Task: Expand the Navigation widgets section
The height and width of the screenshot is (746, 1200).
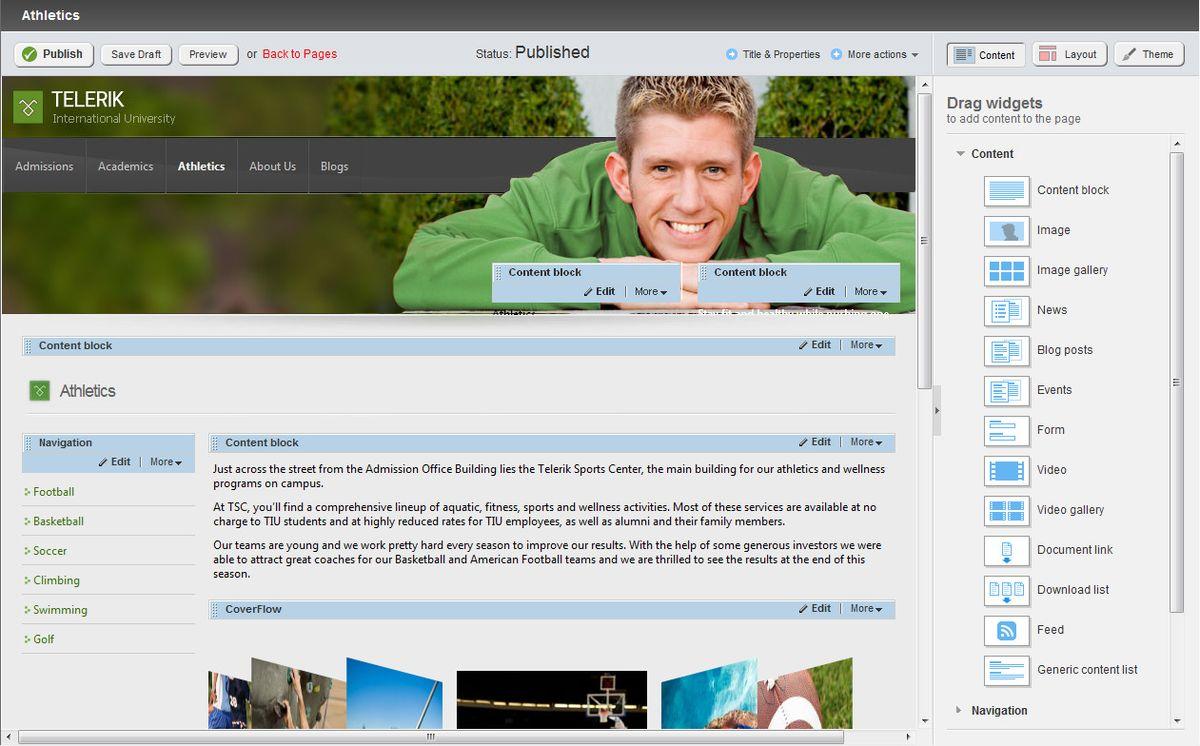Action: [x=960, y=711]
